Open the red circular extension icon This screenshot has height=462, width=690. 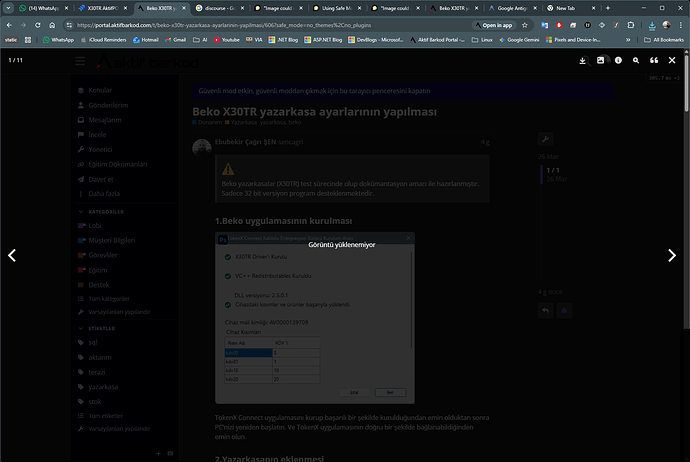tap(559, 25)
